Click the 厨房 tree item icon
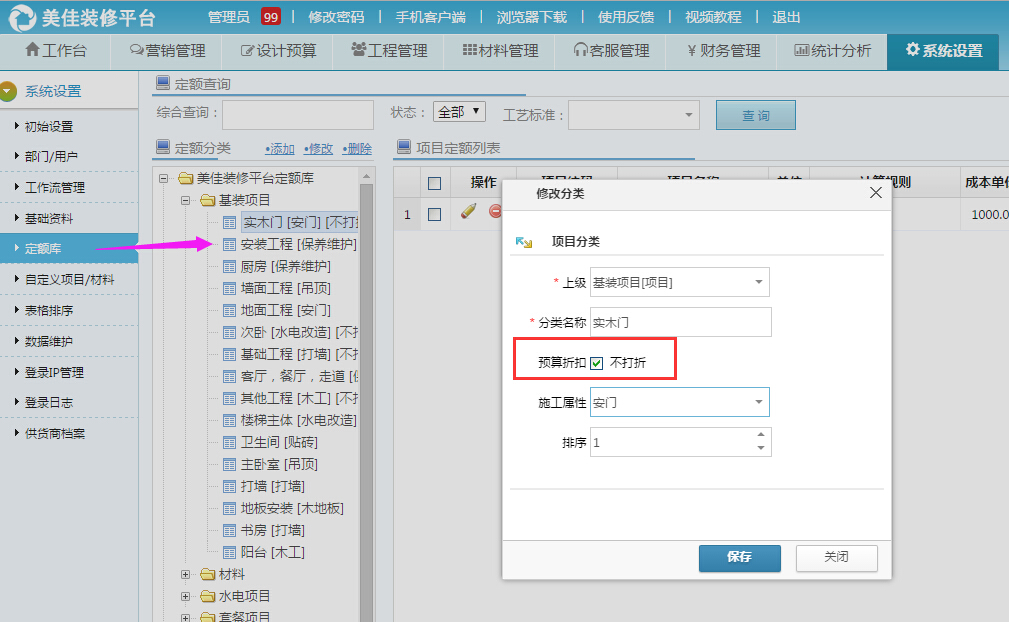Viewport: 1009px width, 622px height. (x=230, y=266)
